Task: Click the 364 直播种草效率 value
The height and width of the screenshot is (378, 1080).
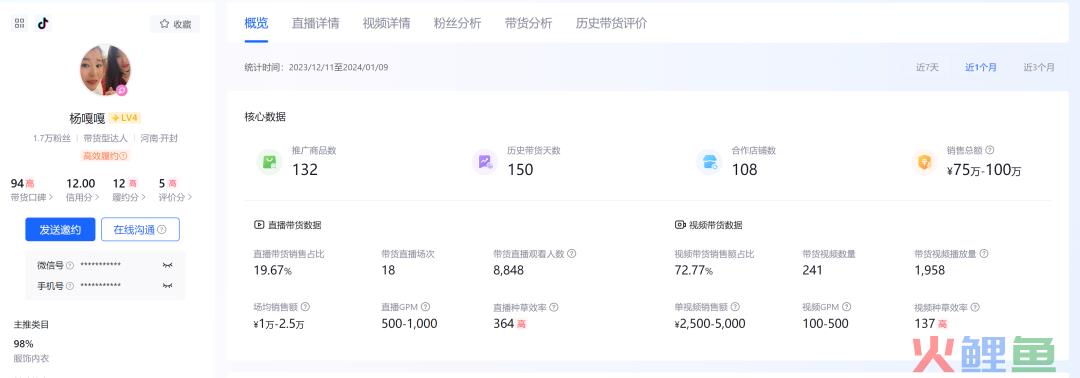Action: click(x=503, y=324)
